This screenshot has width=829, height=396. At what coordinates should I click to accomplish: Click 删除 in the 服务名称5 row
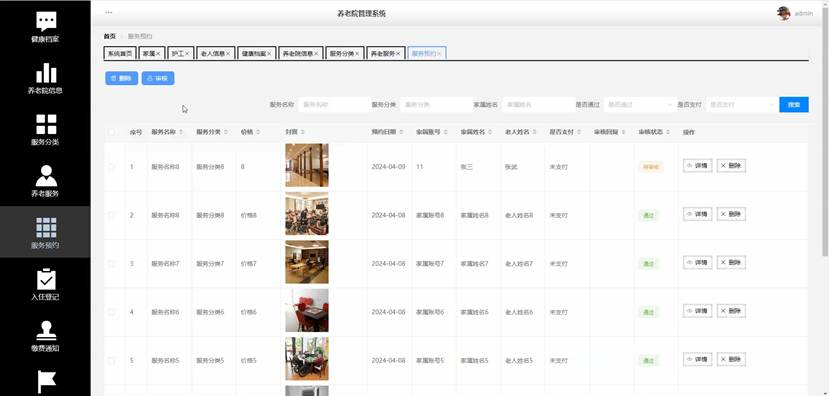731,360
